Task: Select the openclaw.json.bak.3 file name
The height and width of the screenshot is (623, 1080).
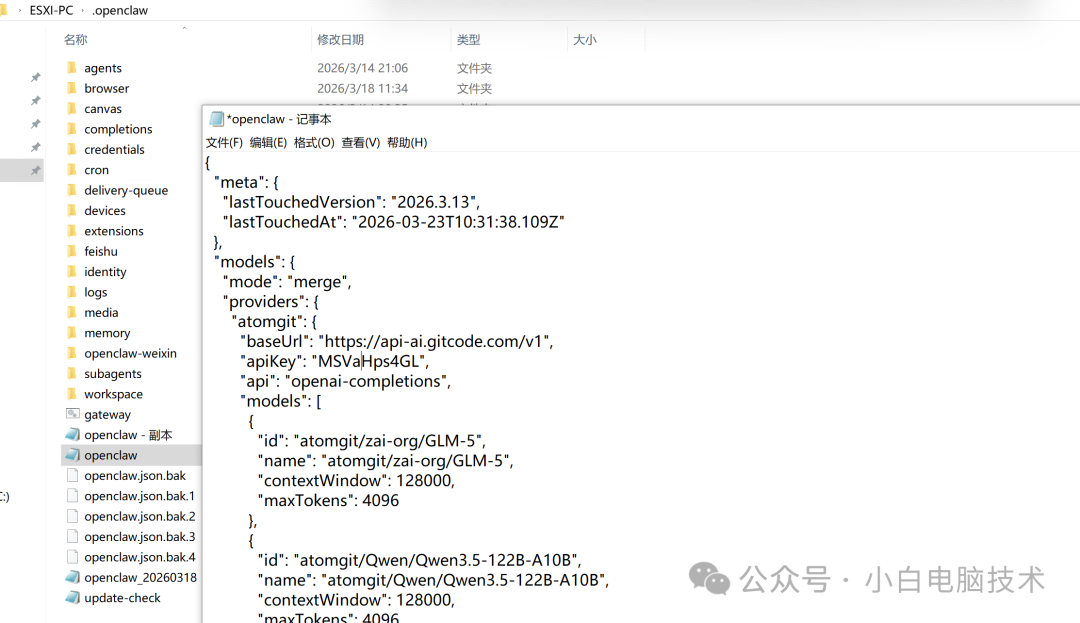Action: click(x=140, y=536)
